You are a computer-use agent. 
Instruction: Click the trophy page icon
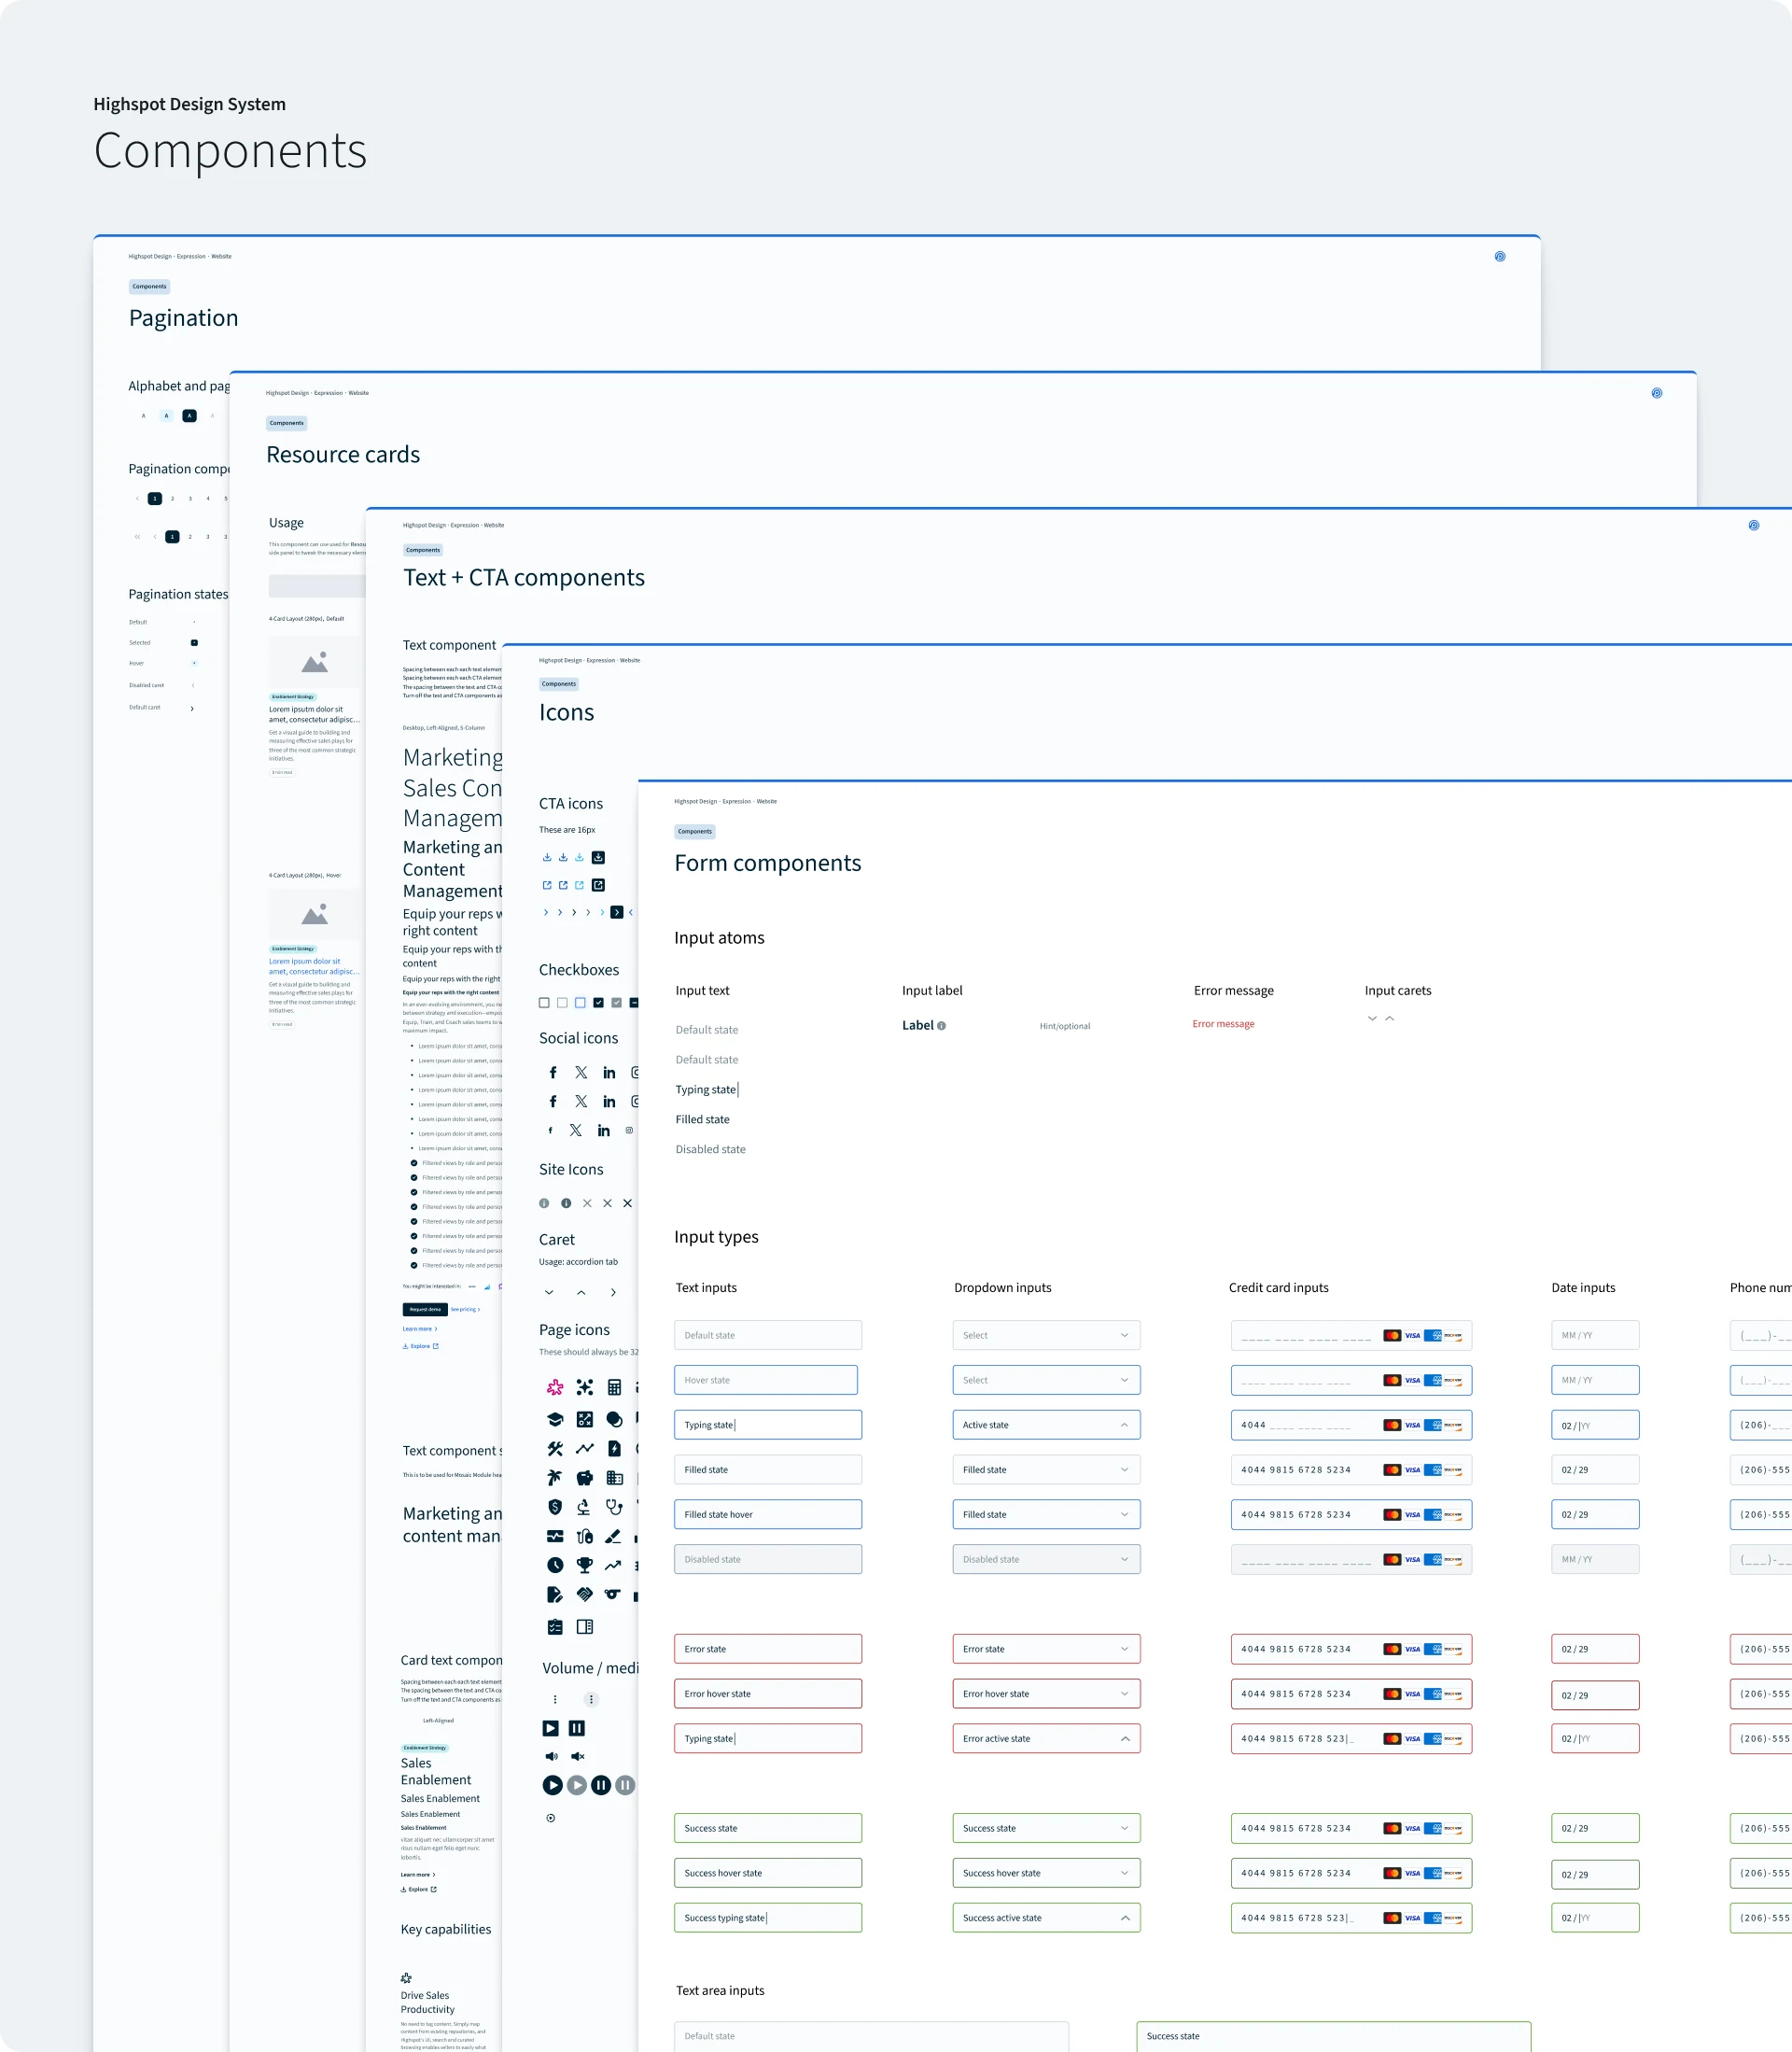[x=584, y=1565]
